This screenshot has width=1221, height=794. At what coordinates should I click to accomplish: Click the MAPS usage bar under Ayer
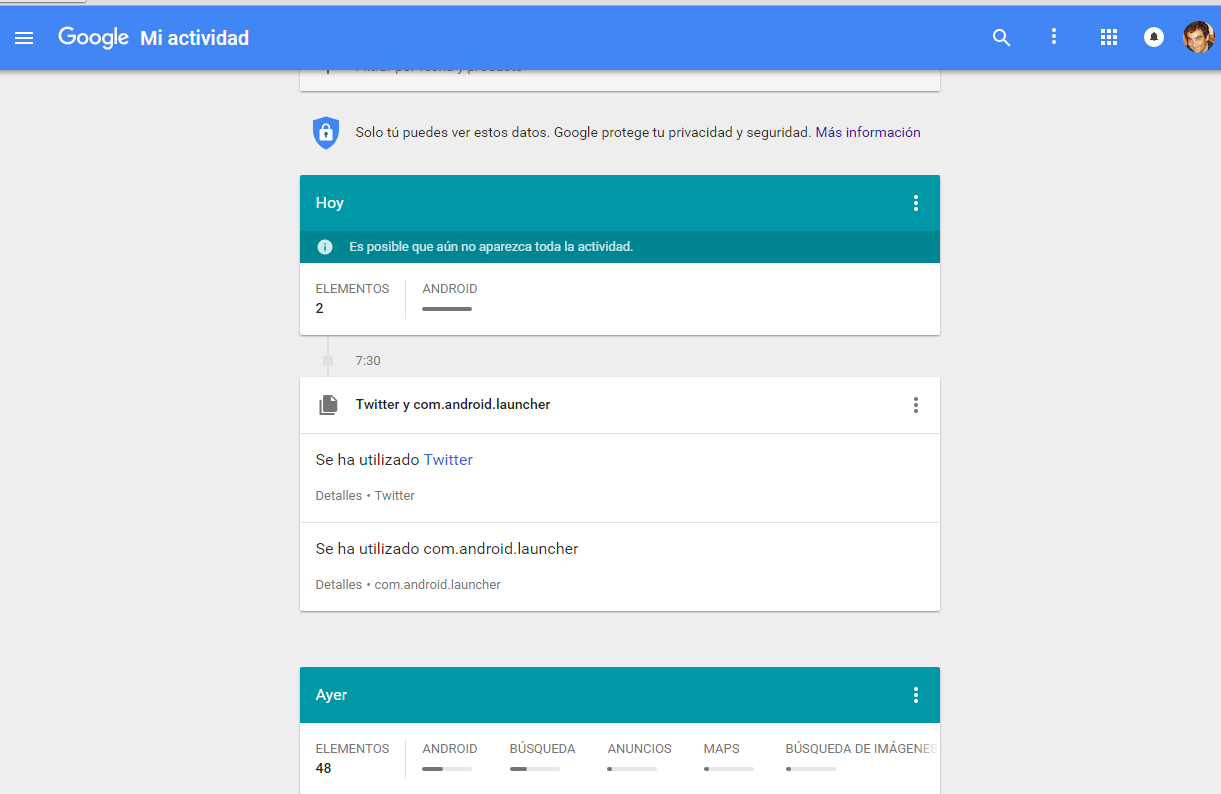pyautogui.click(x=728, y=769)
